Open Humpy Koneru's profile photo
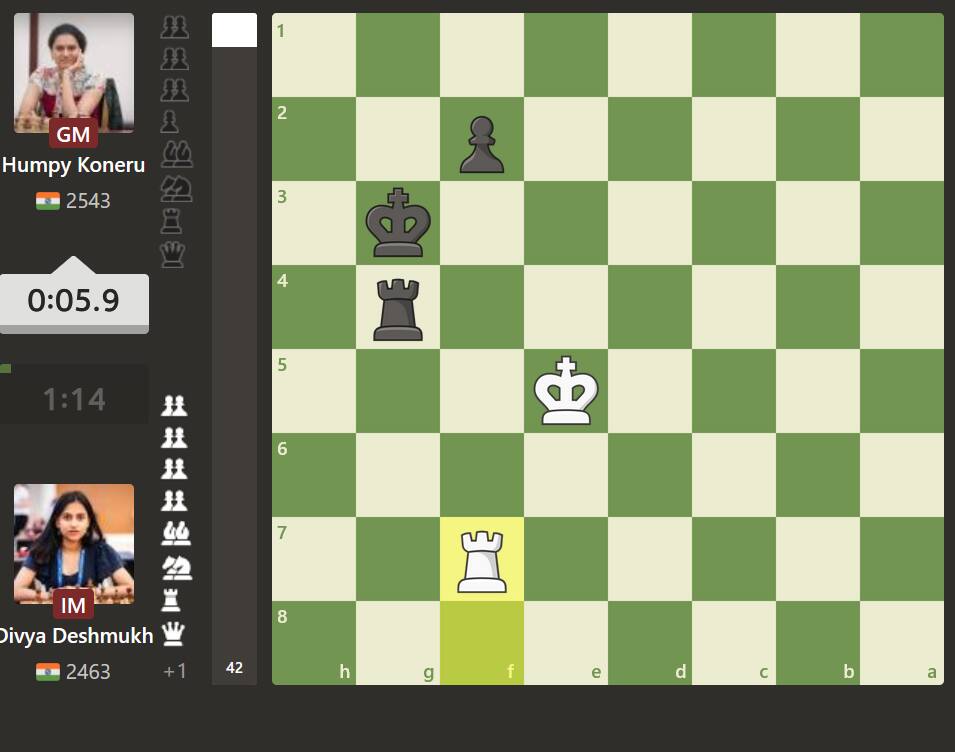 point(74,72)
